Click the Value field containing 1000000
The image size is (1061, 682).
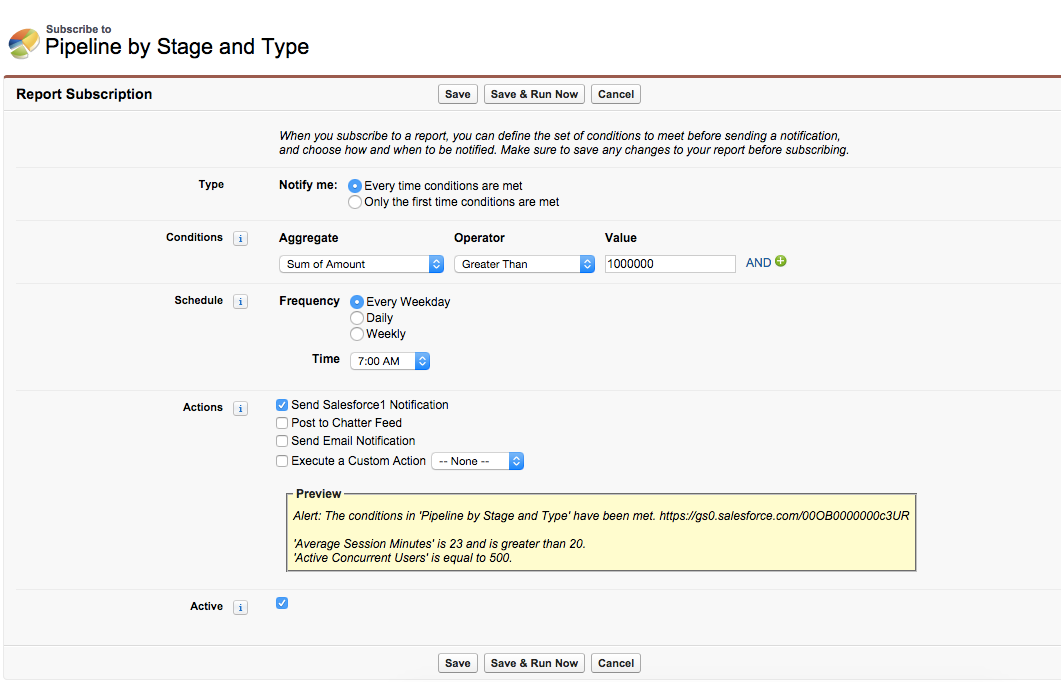[x=670, y=264]
